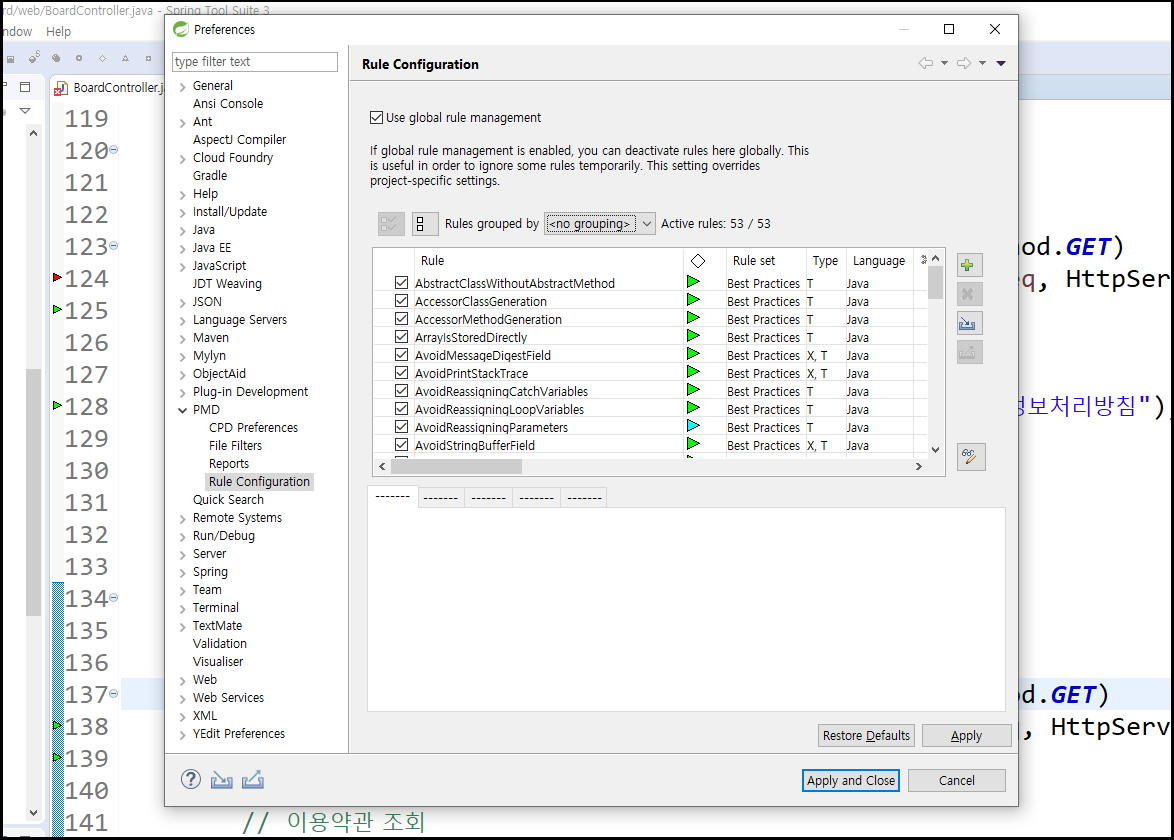Select the second rule detail tab

[x=440, y=498]
